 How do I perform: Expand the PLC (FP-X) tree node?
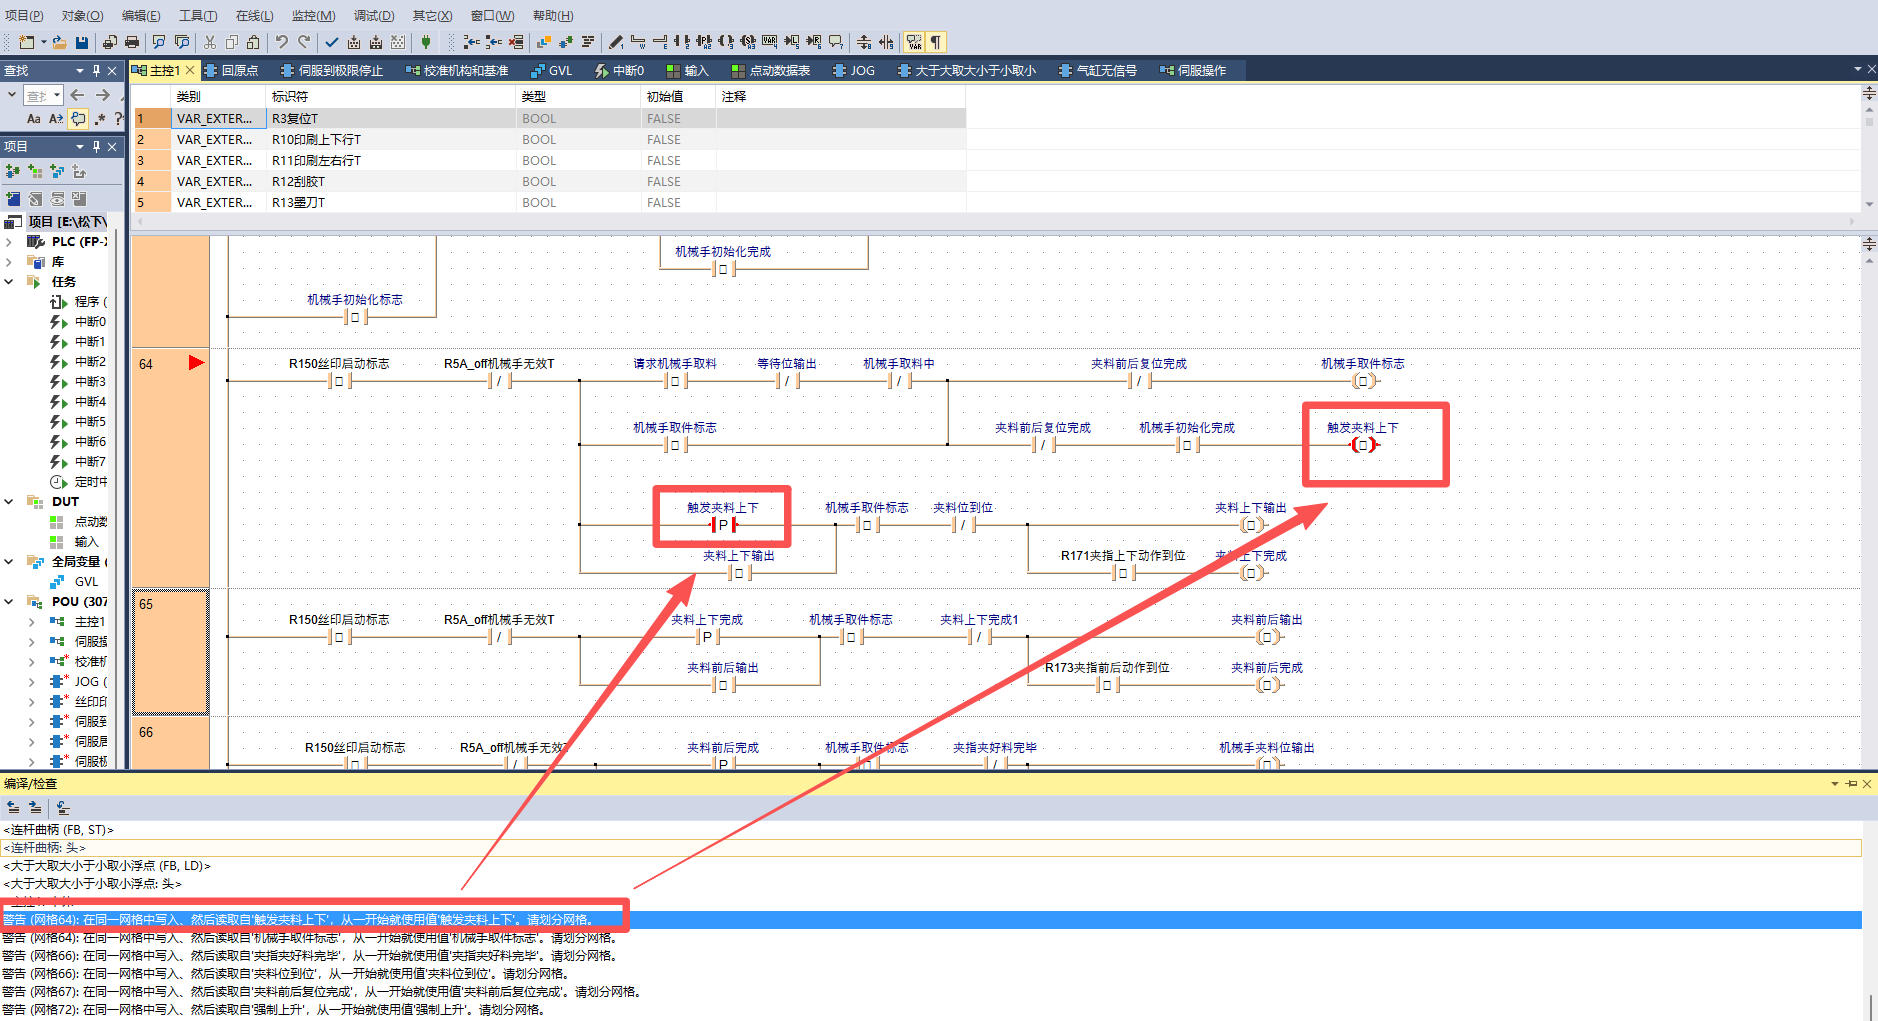(9, 242)
